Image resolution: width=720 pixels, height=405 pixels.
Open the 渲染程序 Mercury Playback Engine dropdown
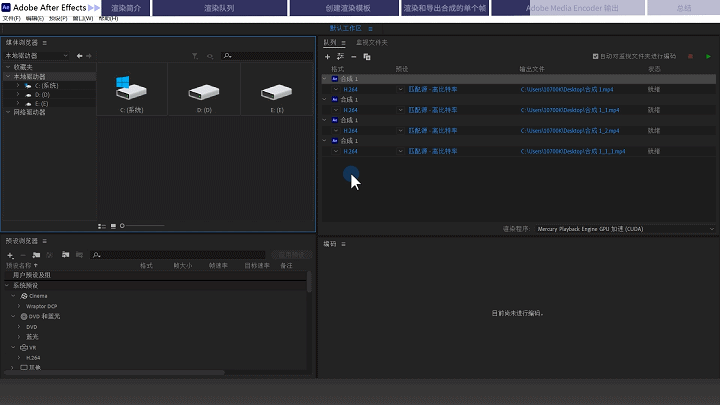tap(625, 229)
